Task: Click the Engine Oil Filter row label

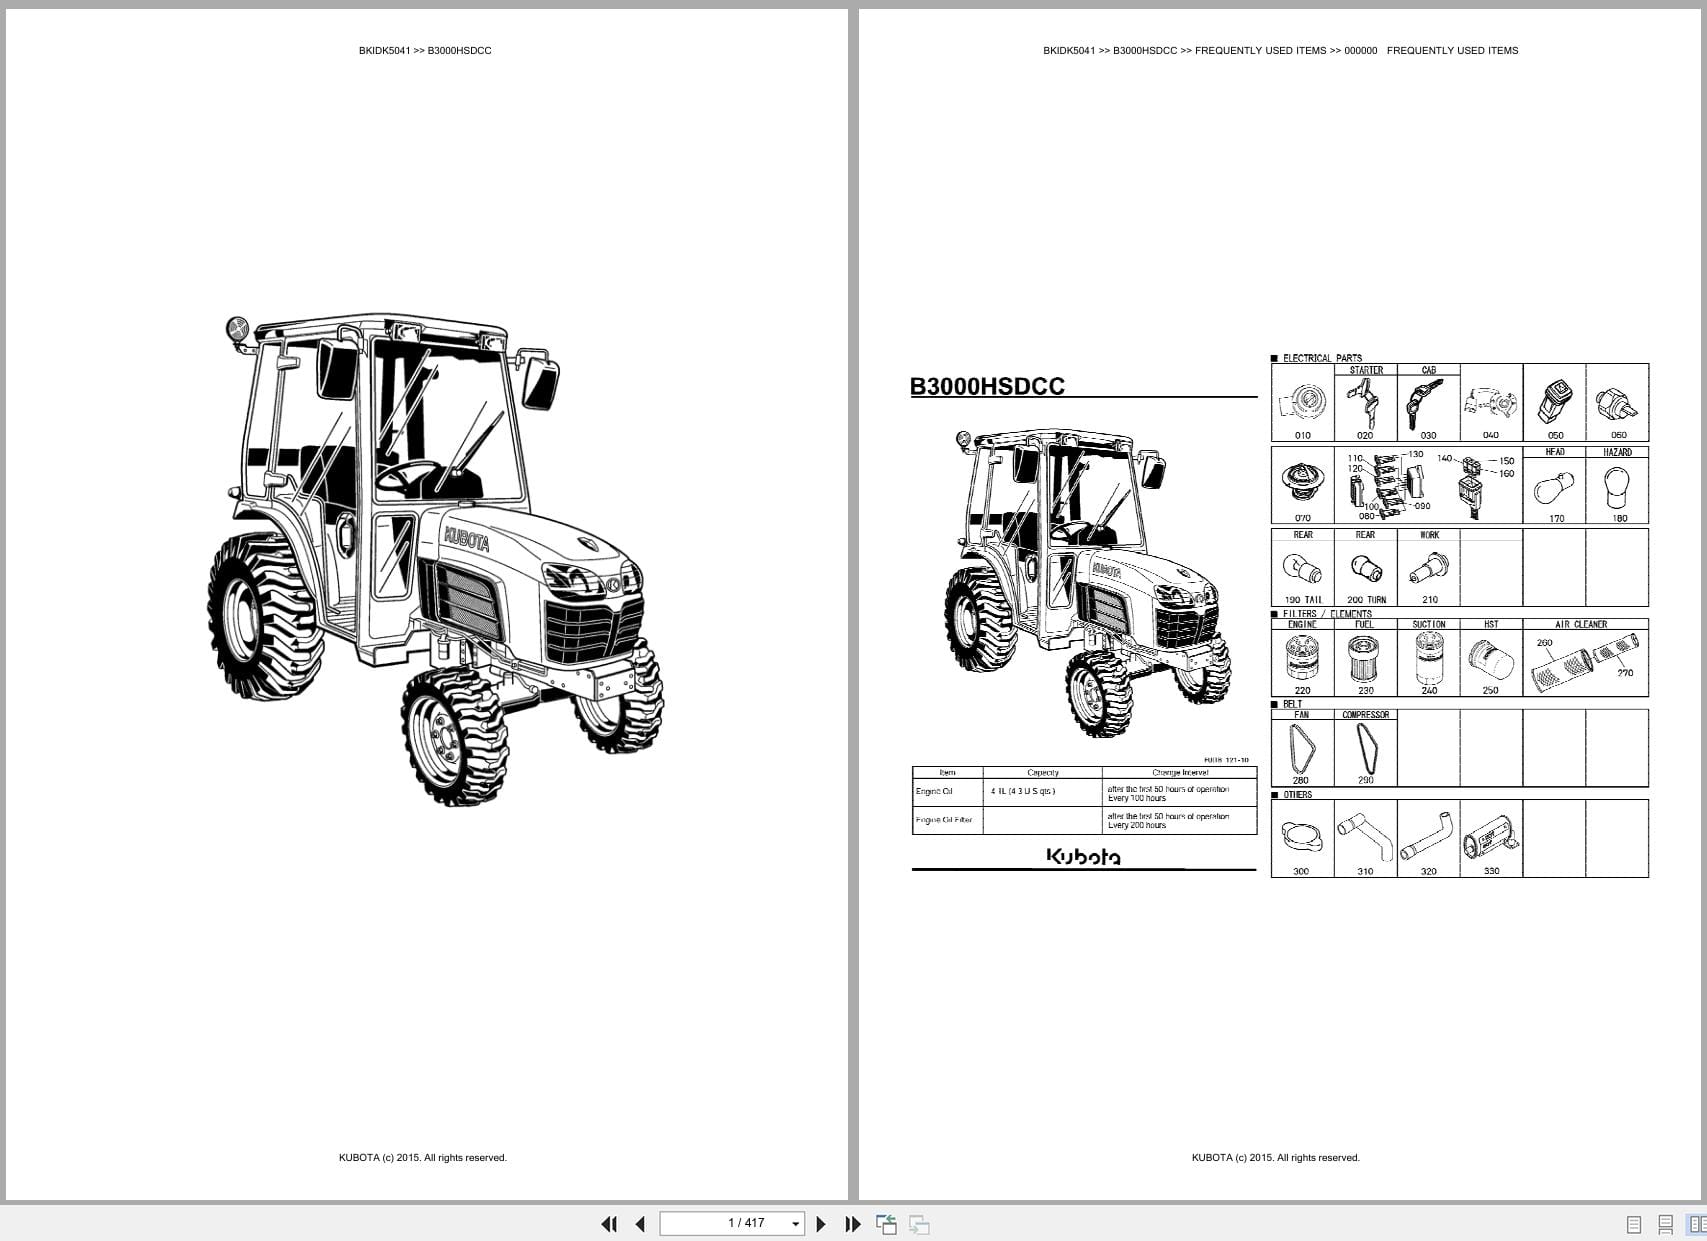Action: pos(944,820)
